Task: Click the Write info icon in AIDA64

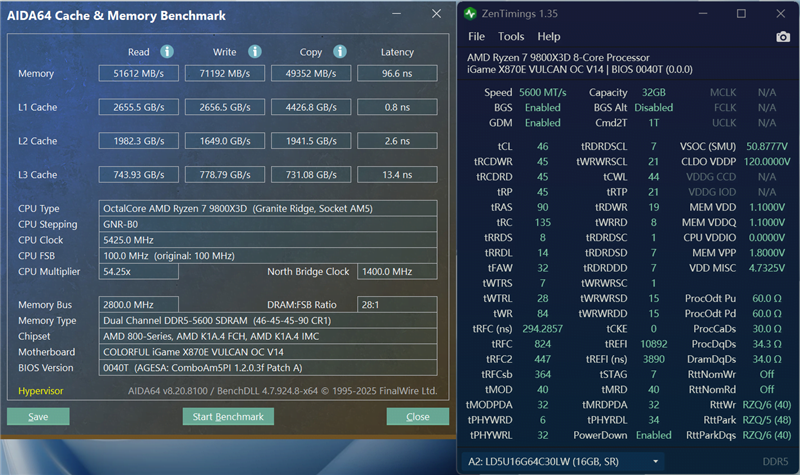Action: tap(255, 52)
